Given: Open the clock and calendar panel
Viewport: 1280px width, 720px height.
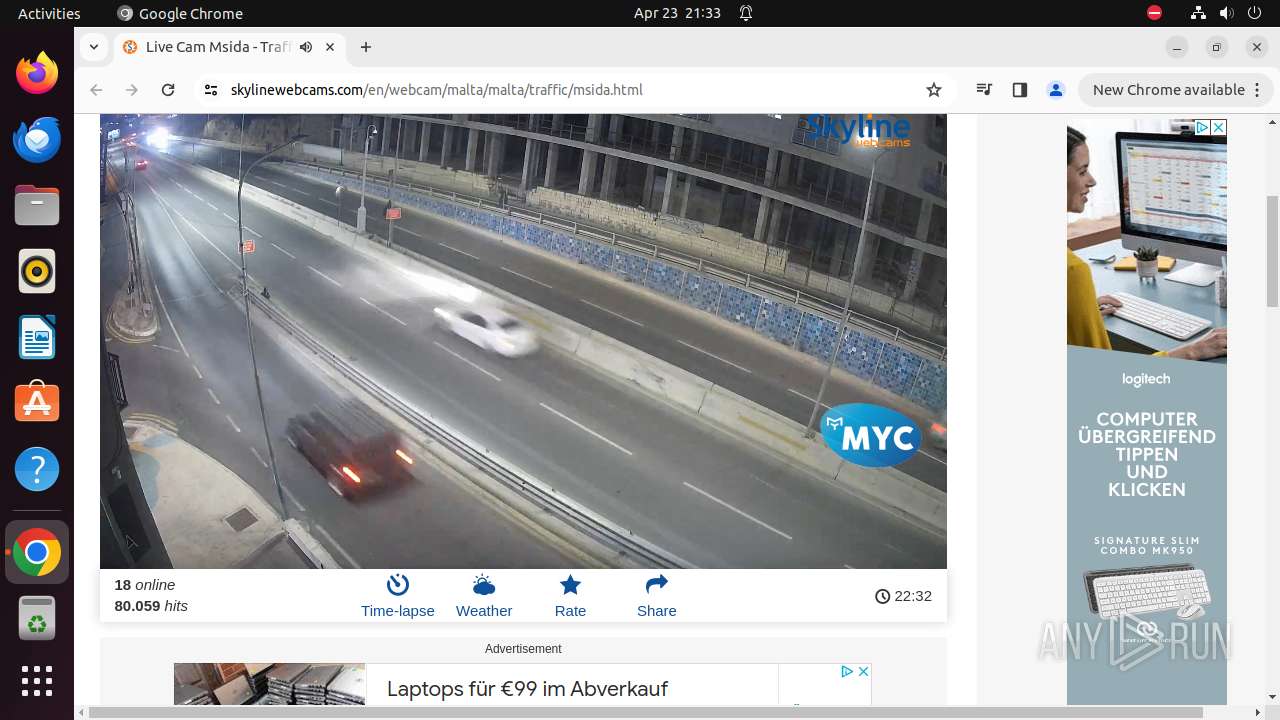Looking at the screenshot, I should pos(677,13).
